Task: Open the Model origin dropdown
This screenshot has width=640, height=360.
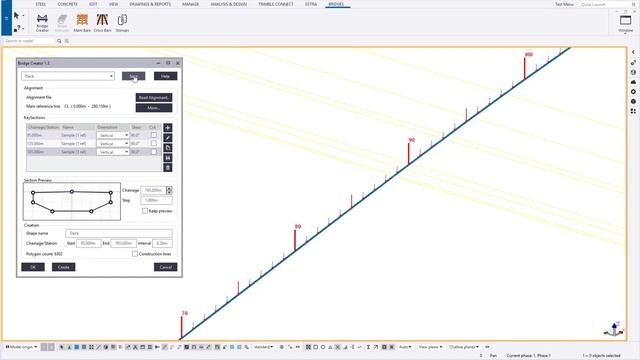Action: tap(21, 347)
